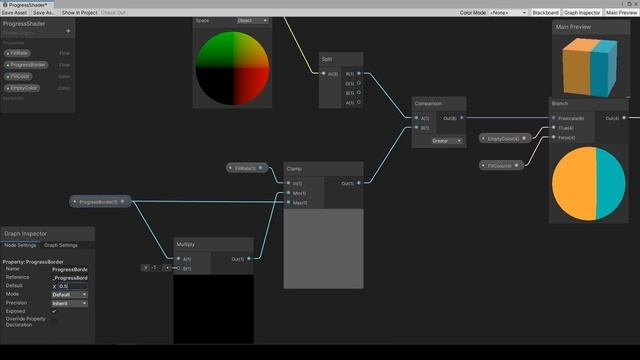The height and width of the screenshot is (360, 640).
Task: Toggle the Exposed checkbox in Graph Inspector
Action: pyautogui.click(x=54, y=311)
